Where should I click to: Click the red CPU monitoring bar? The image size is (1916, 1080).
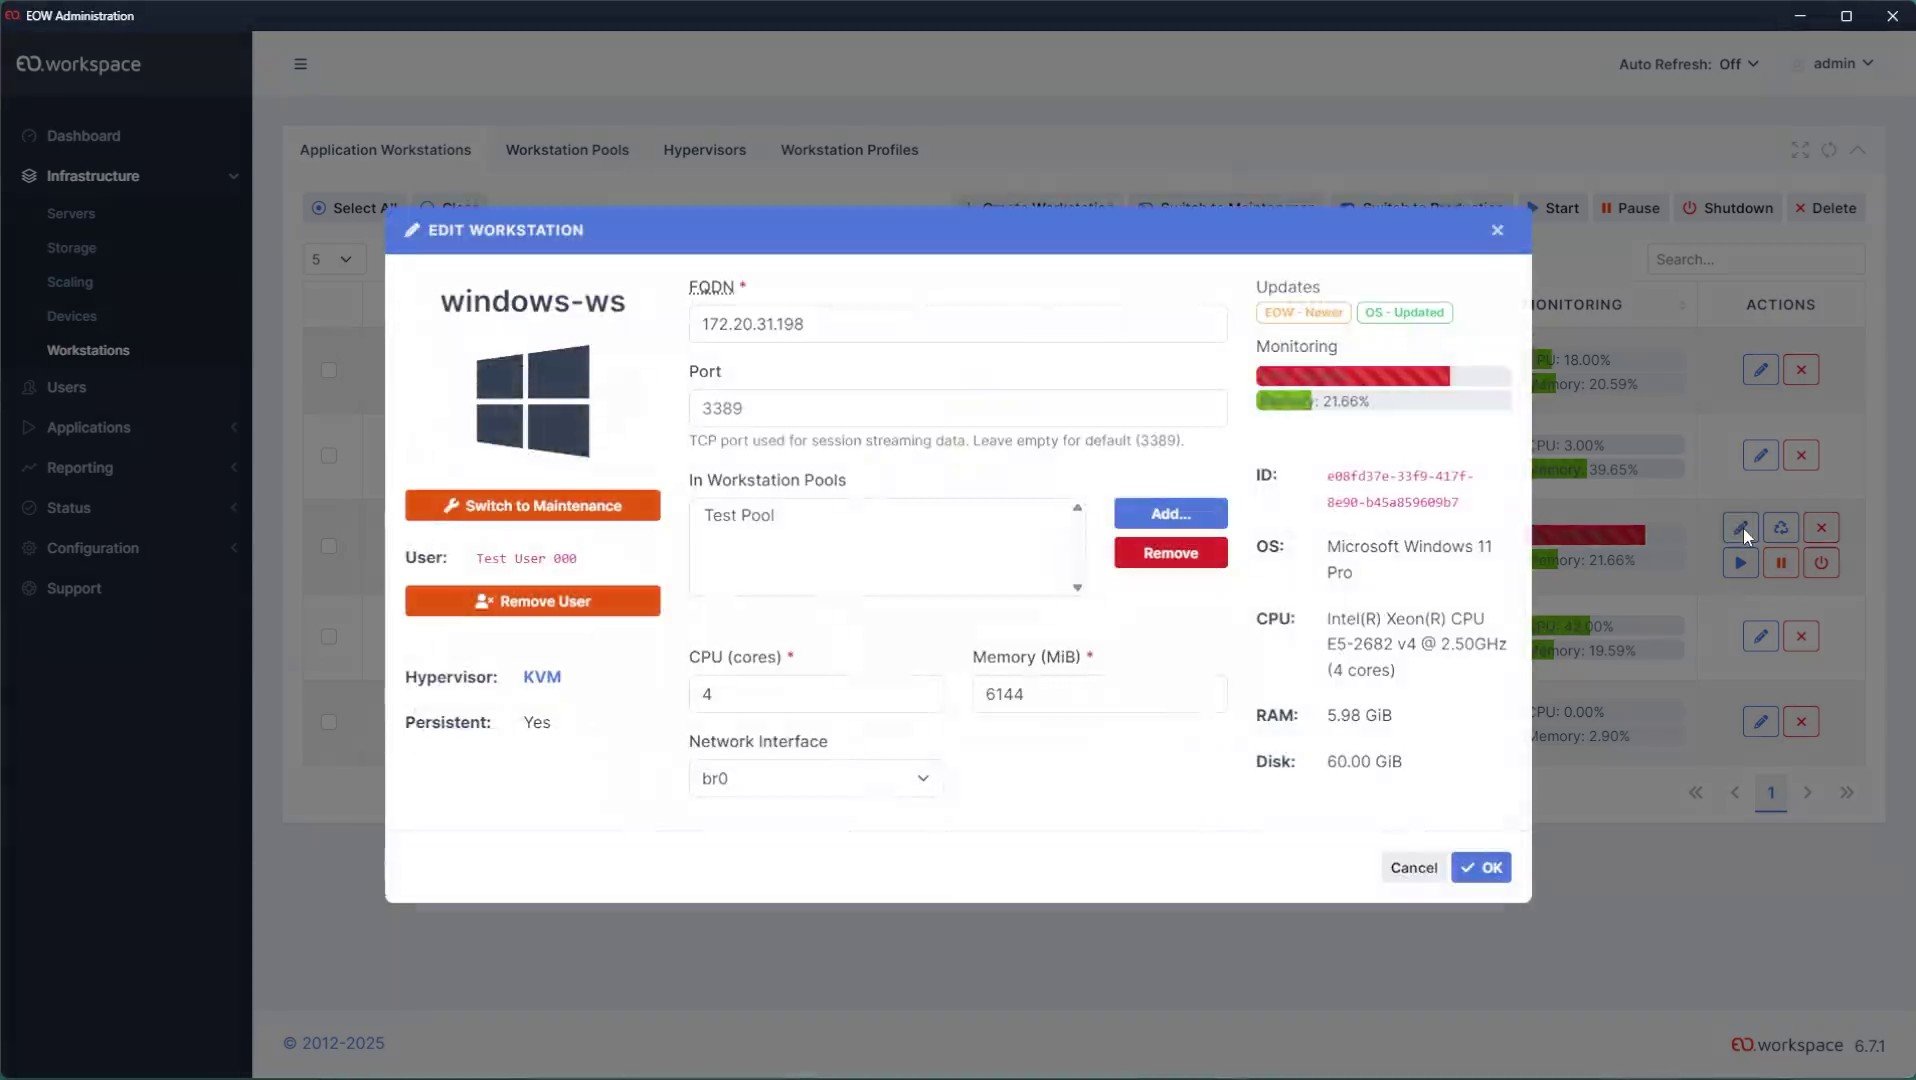pos(1383,376)
